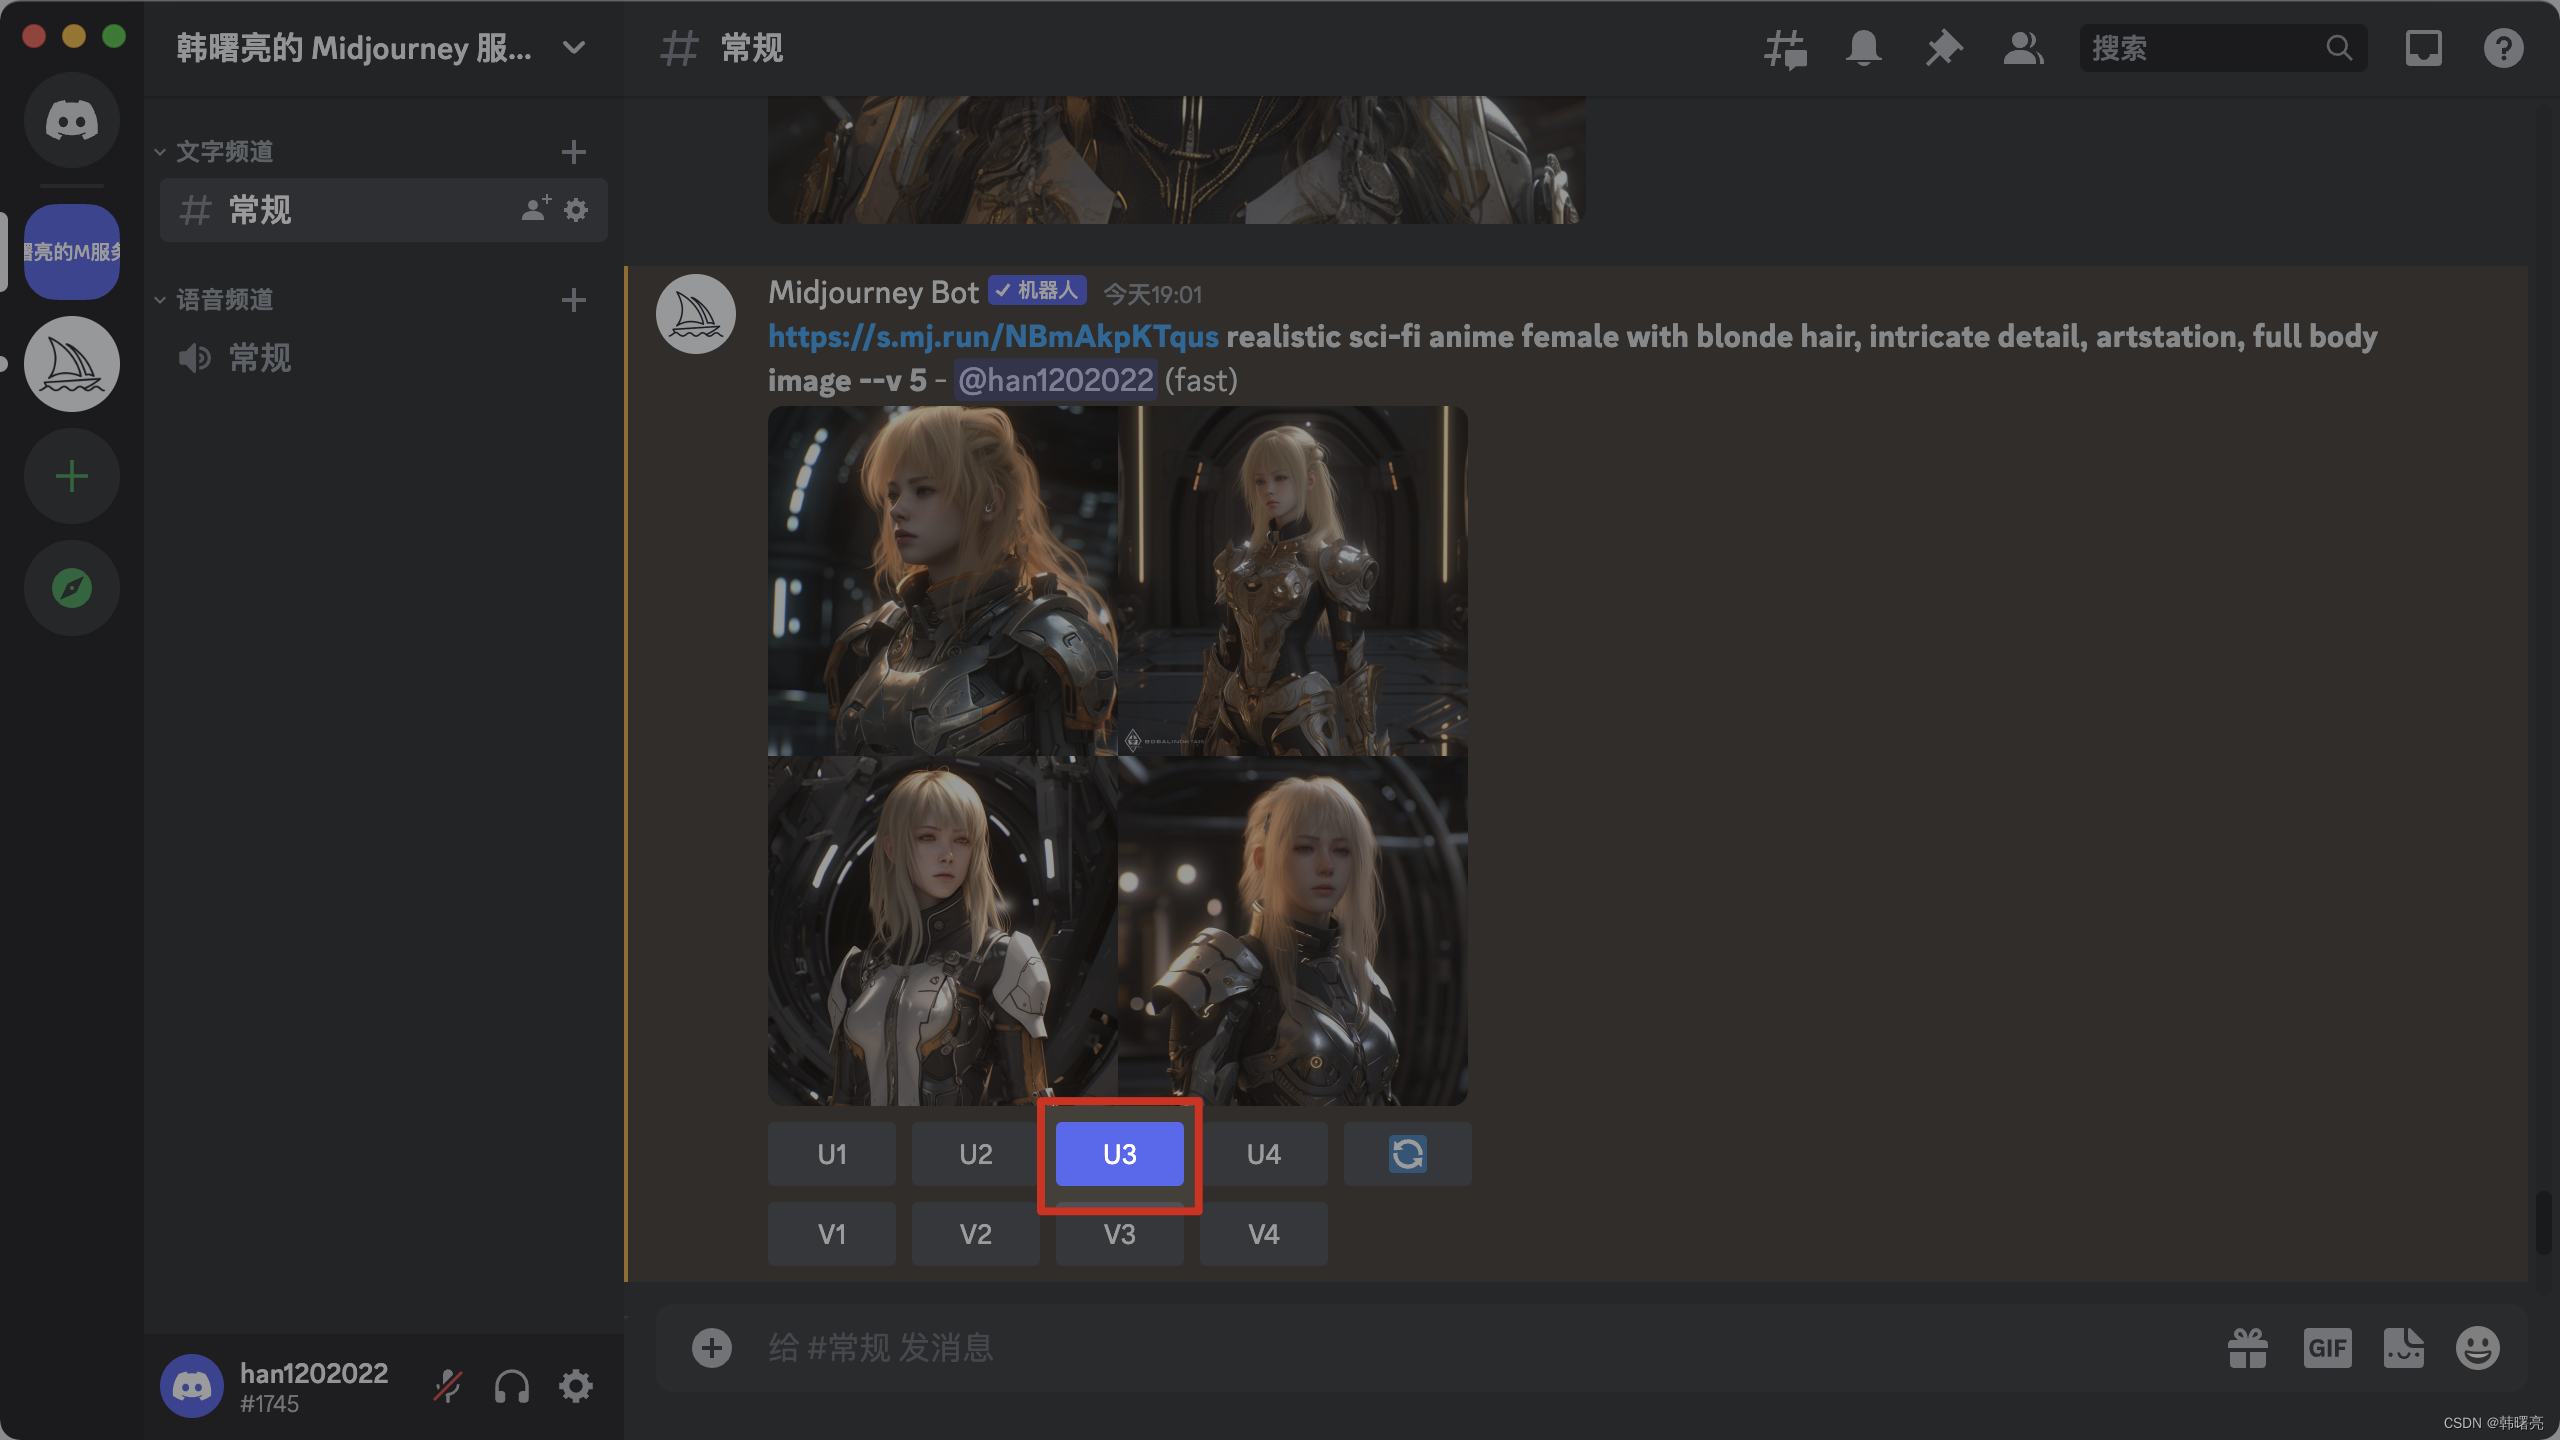
Task: Open pinned messages pin icon
Action: pyautogui.click(x=1943, y=48)
